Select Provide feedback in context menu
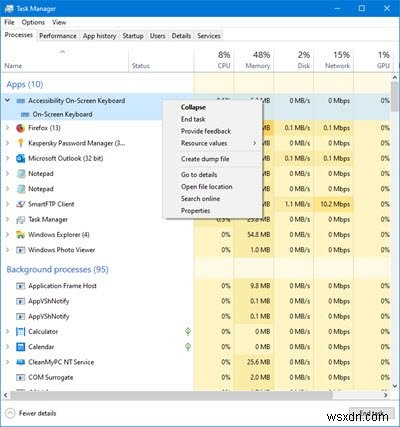 [x=213, y=131]
